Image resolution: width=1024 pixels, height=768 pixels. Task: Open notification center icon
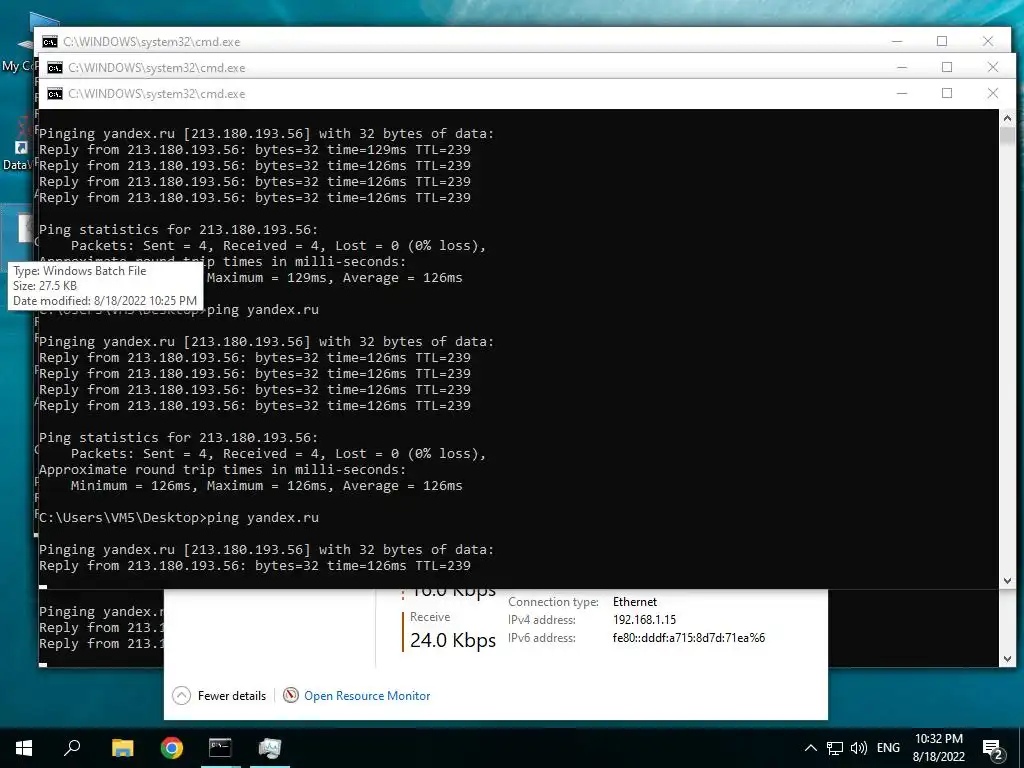993,748
